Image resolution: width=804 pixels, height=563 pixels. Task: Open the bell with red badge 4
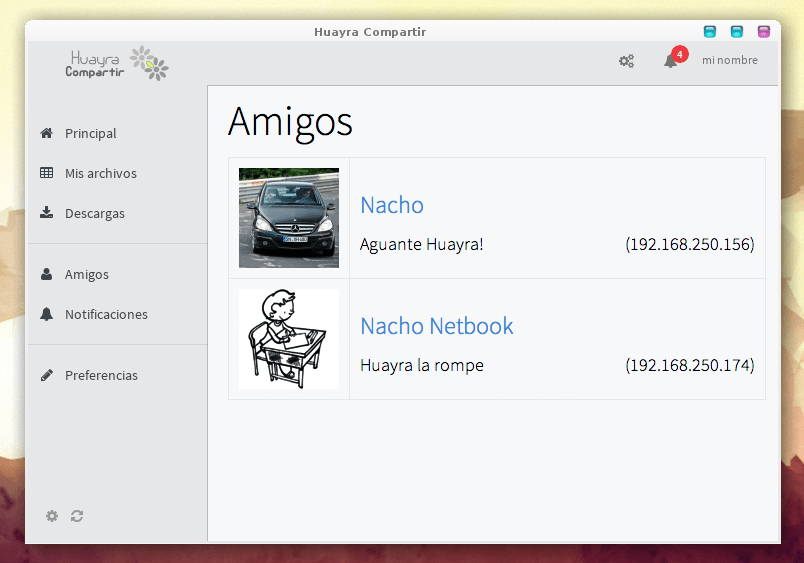671,61
